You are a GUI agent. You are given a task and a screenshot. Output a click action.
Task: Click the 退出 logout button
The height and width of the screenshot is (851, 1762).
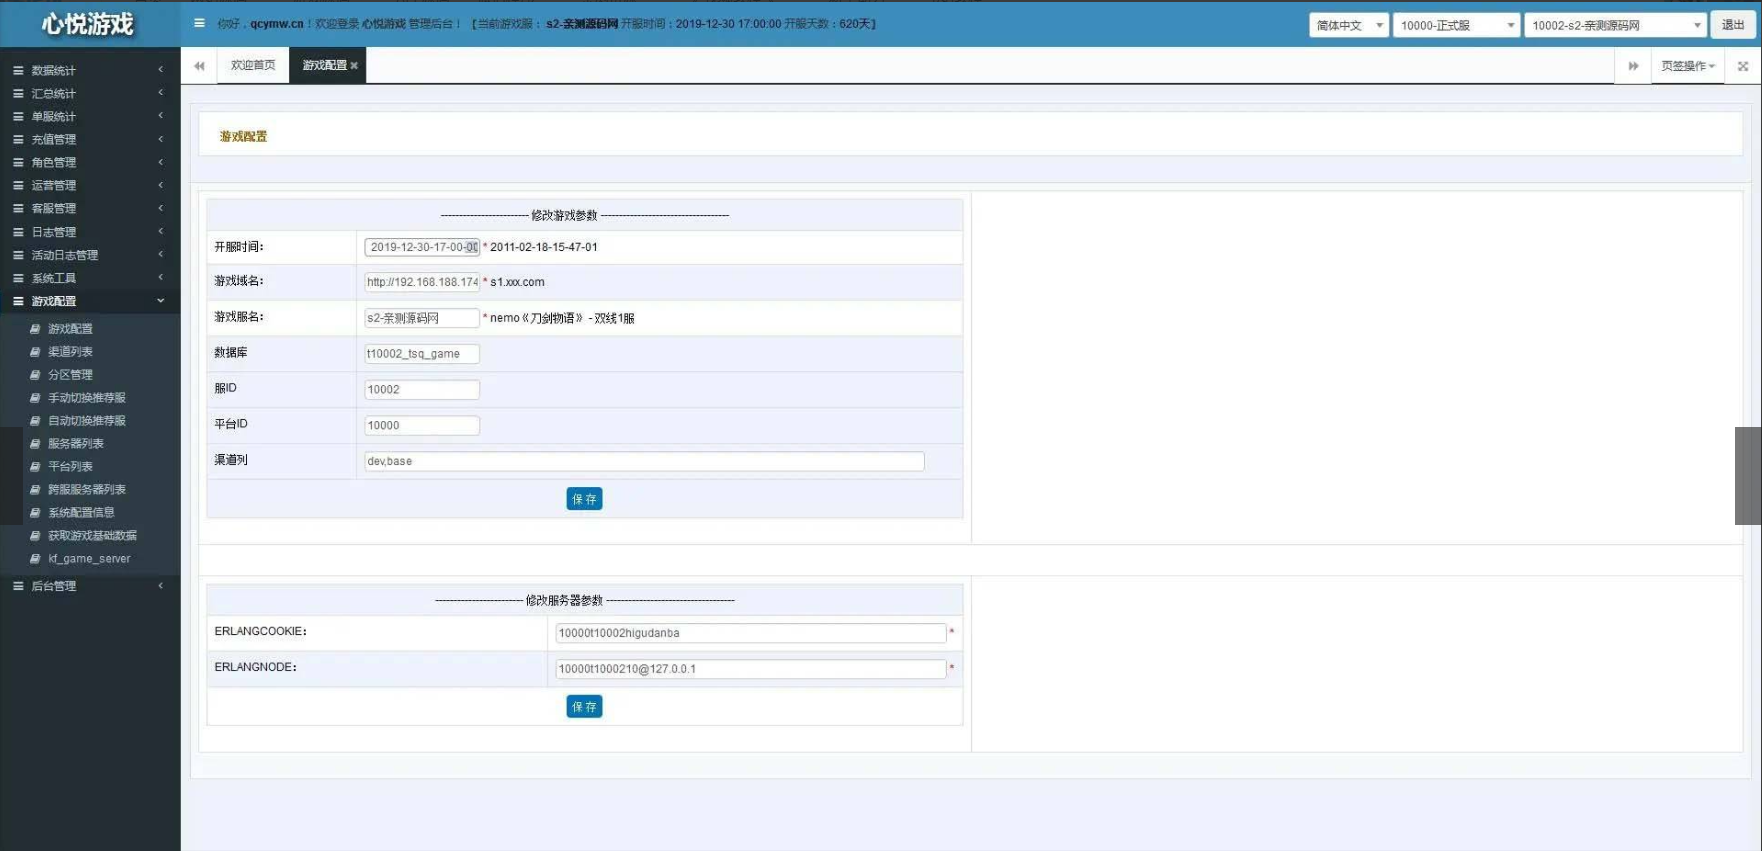[1733, 25]
